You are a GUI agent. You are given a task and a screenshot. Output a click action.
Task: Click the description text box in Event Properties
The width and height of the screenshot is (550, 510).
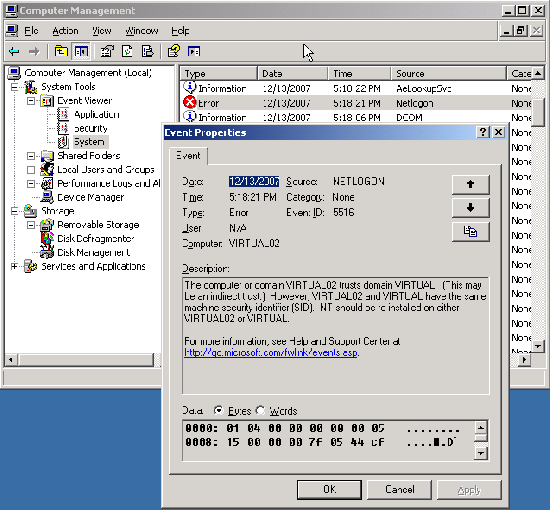[336, 336]
